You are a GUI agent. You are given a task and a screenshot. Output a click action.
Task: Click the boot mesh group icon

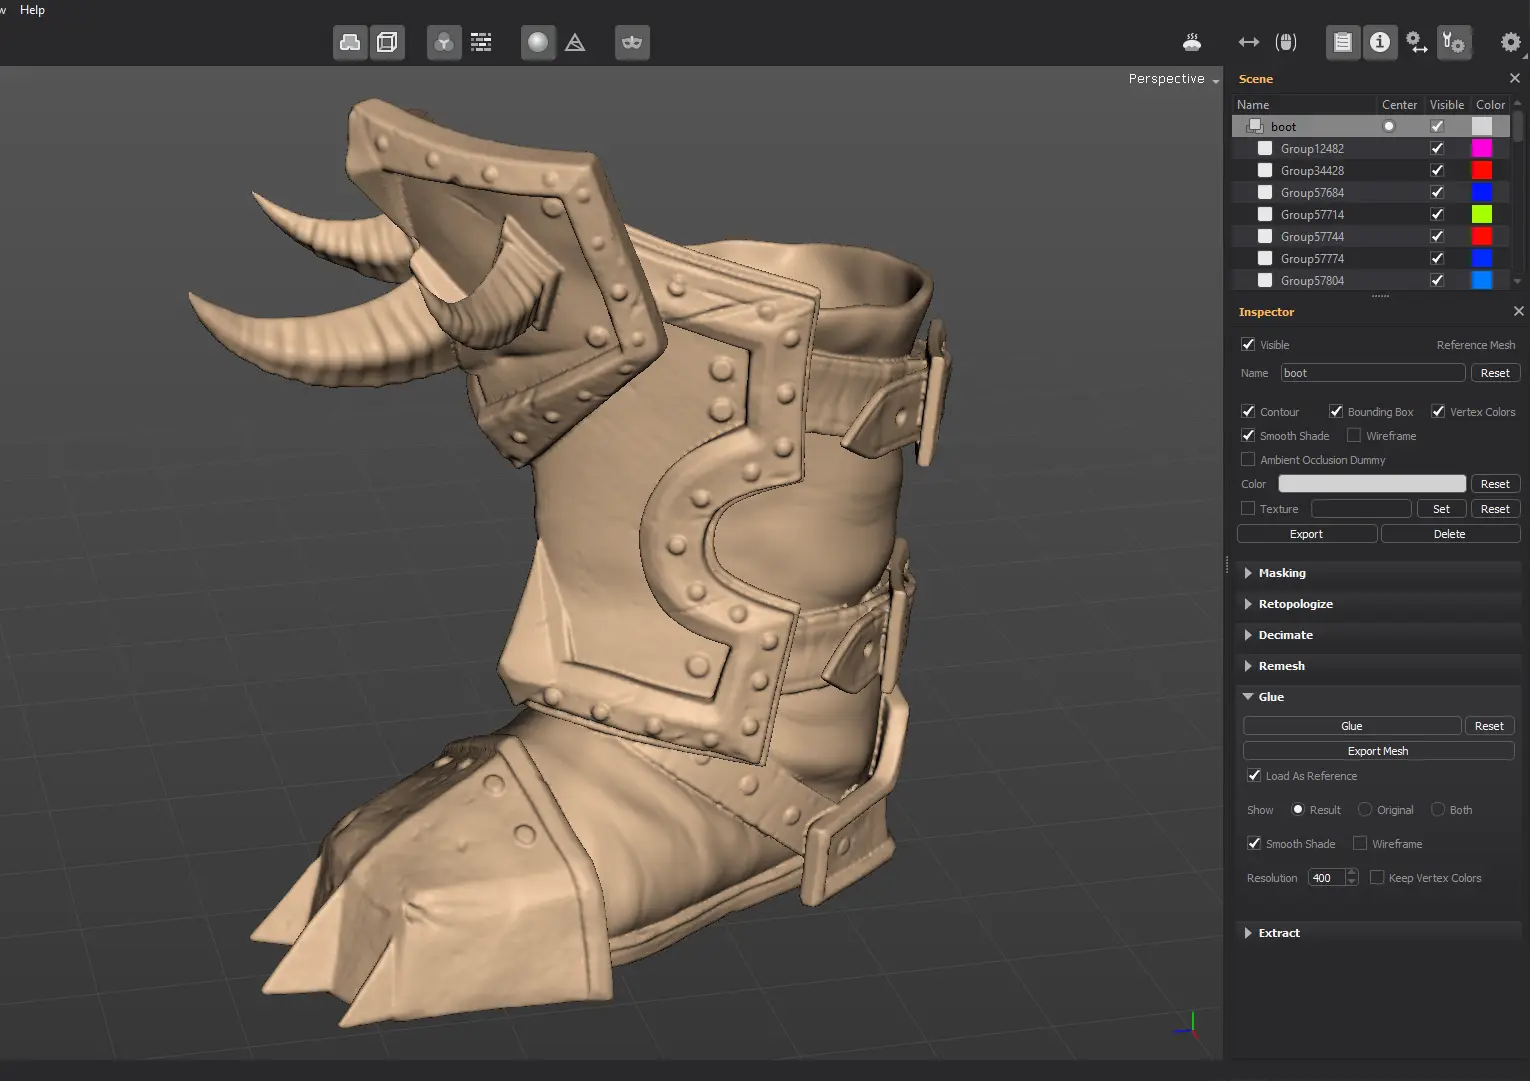click(1254, 126)
